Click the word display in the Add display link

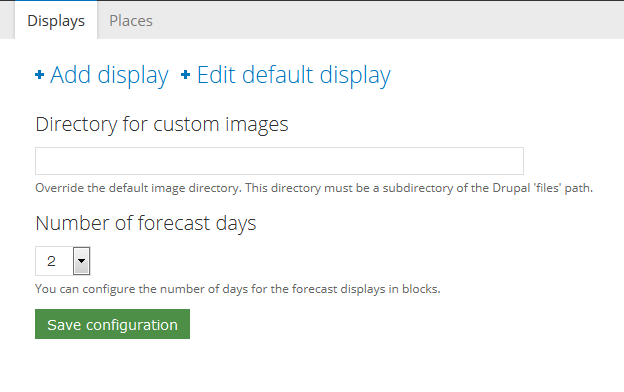click(x=133, y=75)
